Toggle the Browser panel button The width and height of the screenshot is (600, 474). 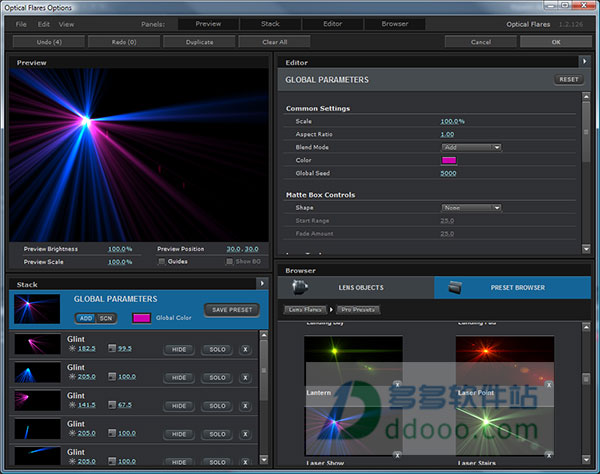click(x=395, y=24)
